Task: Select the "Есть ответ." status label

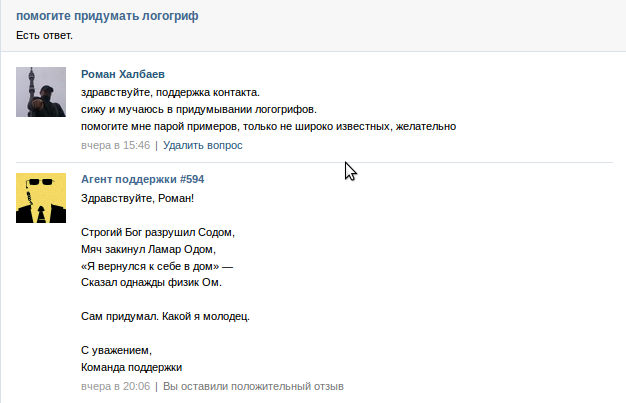Action: 44,36
